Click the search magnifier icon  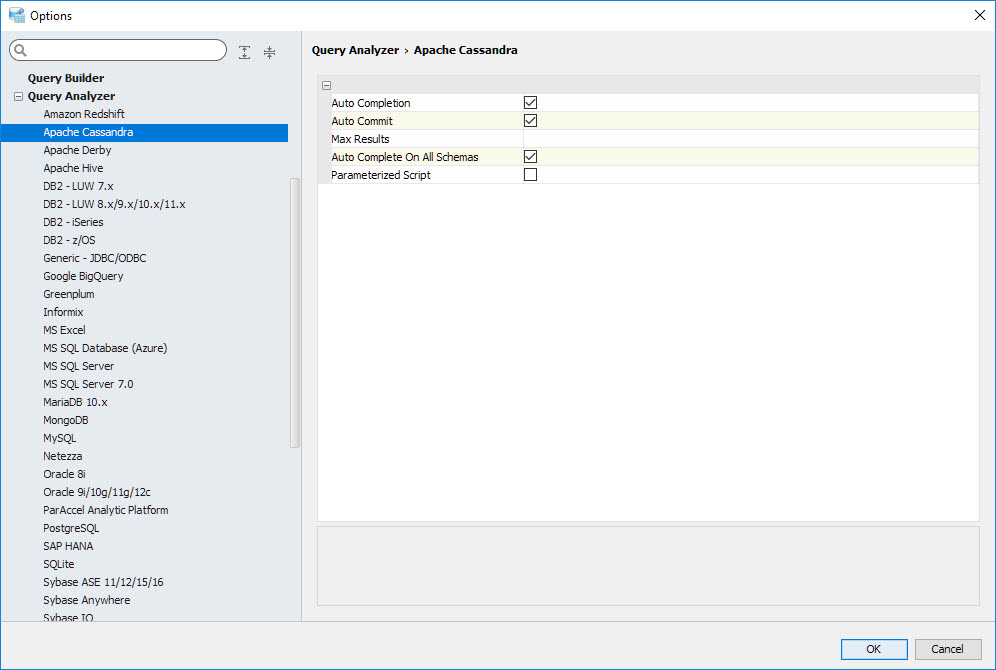coord(20,51)
